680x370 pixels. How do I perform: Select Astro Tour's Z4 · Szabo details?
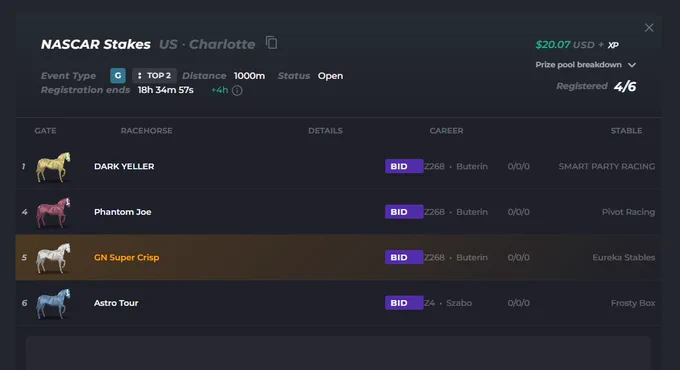448,303
